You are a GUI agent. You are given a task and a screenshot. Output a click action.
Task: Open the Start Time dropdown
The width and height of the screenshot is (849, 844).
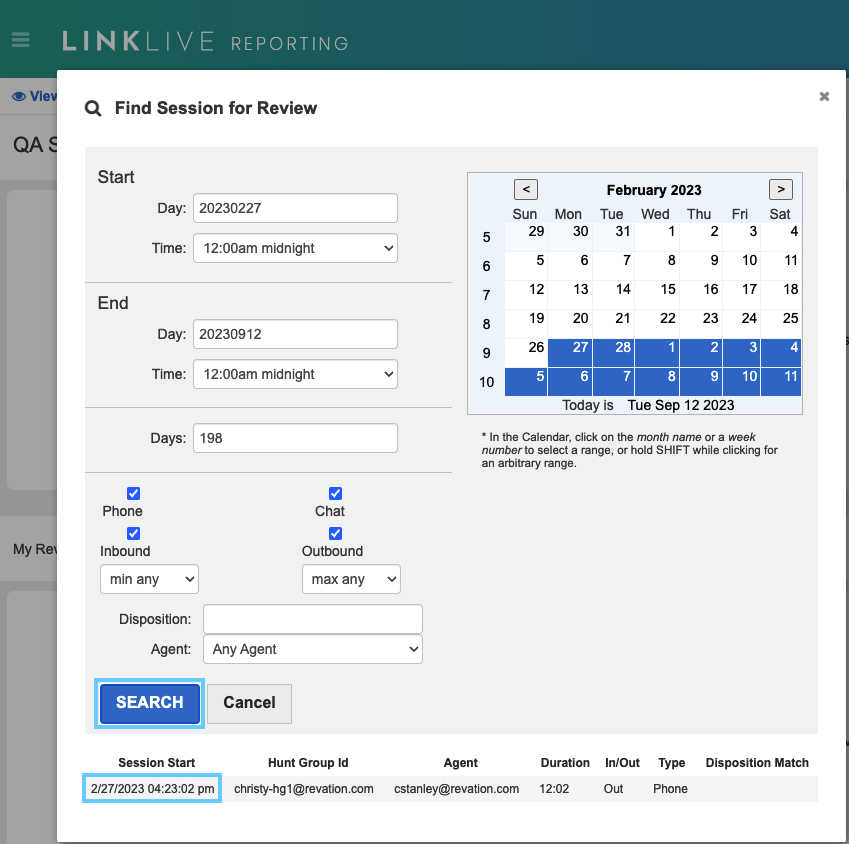(x=295, y=248)
